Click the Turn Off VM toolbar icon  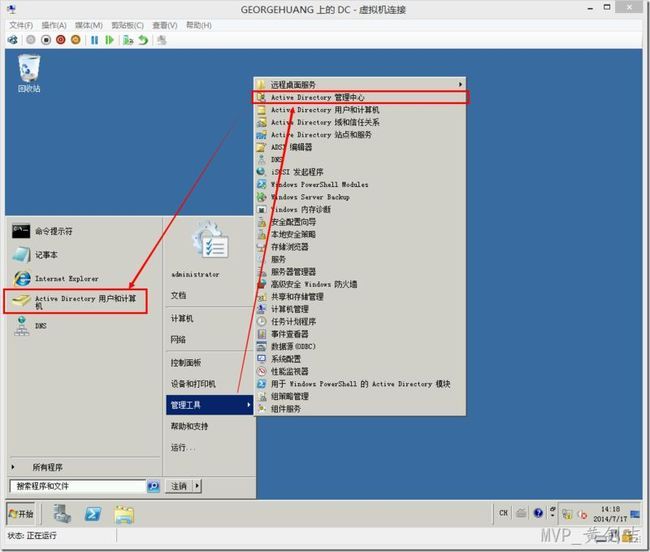tap(46, 40)
